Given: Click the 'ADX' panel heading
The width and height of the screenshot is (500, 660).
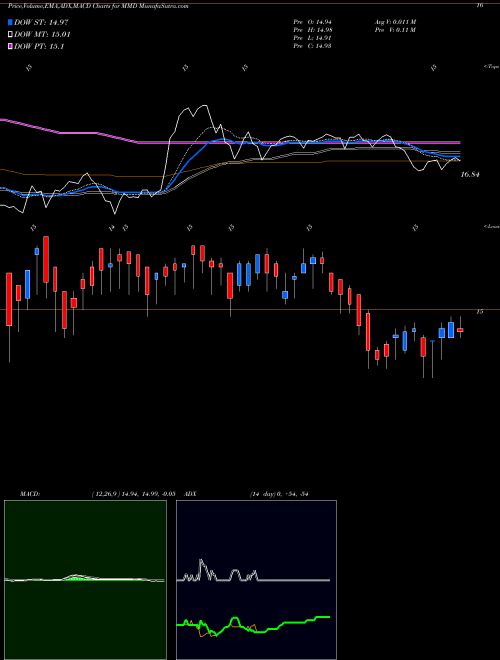Looking at the screenshot, I should pos(191,494).
